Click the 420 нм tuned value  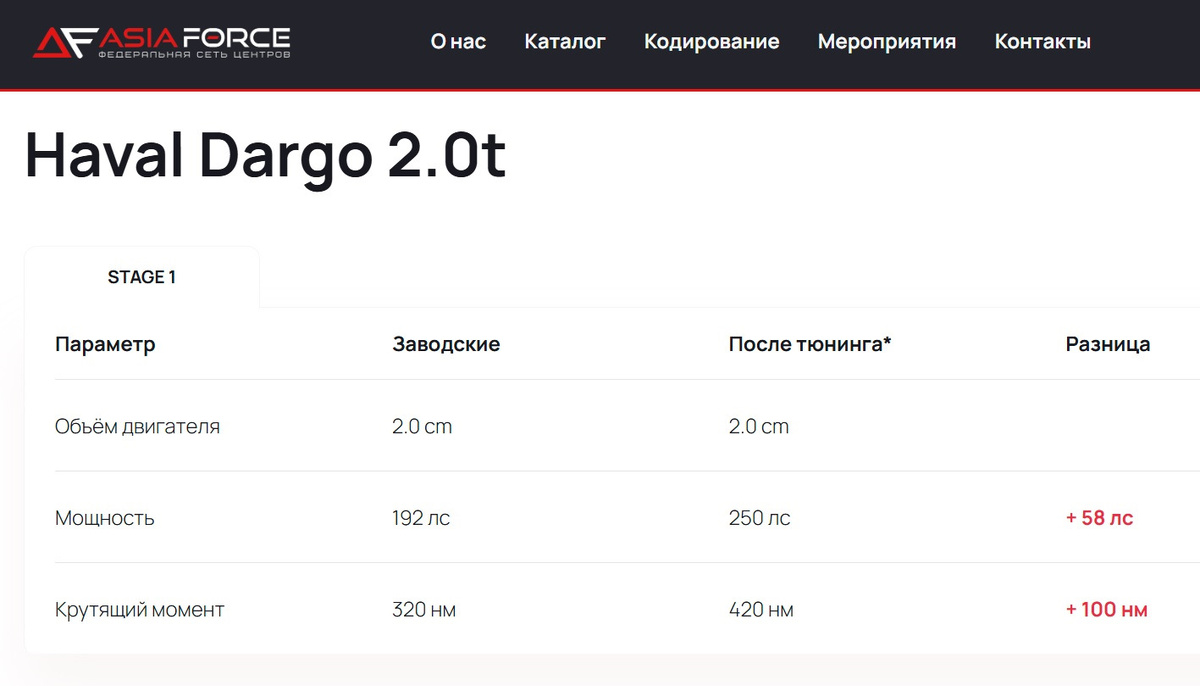tap(761, 610)
